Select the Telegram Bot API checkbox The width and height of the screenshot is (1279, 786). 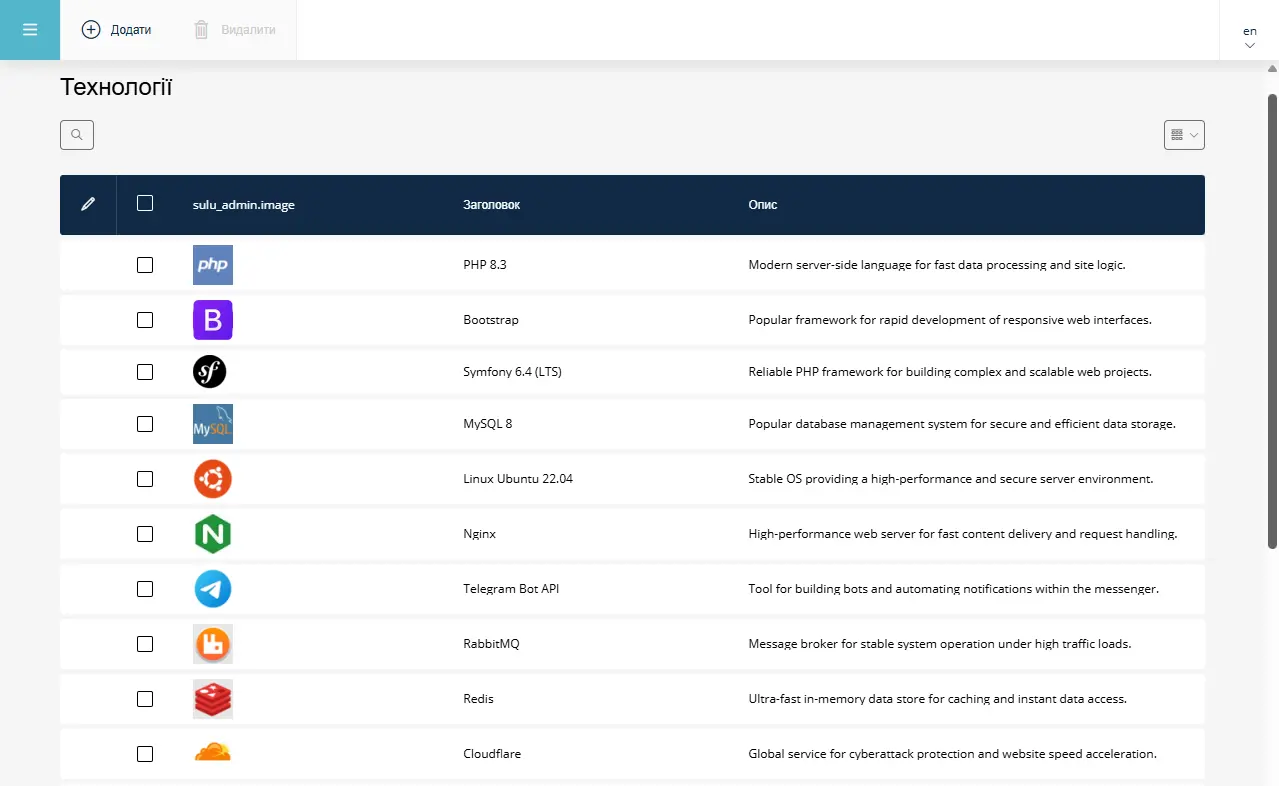145,589
